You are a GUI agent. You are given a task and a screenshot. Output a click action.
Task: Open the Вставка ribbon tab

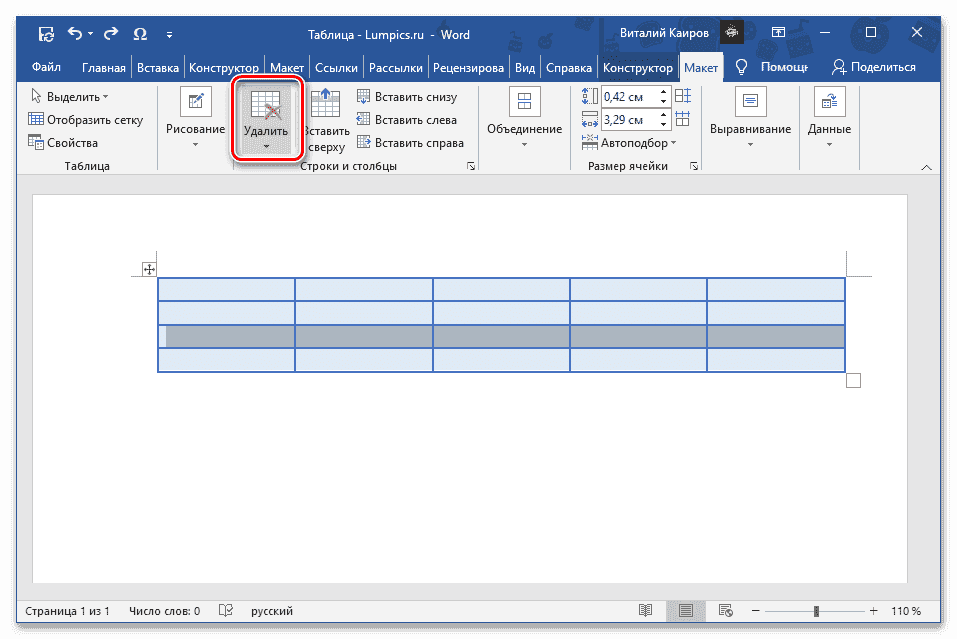[158, 68]
